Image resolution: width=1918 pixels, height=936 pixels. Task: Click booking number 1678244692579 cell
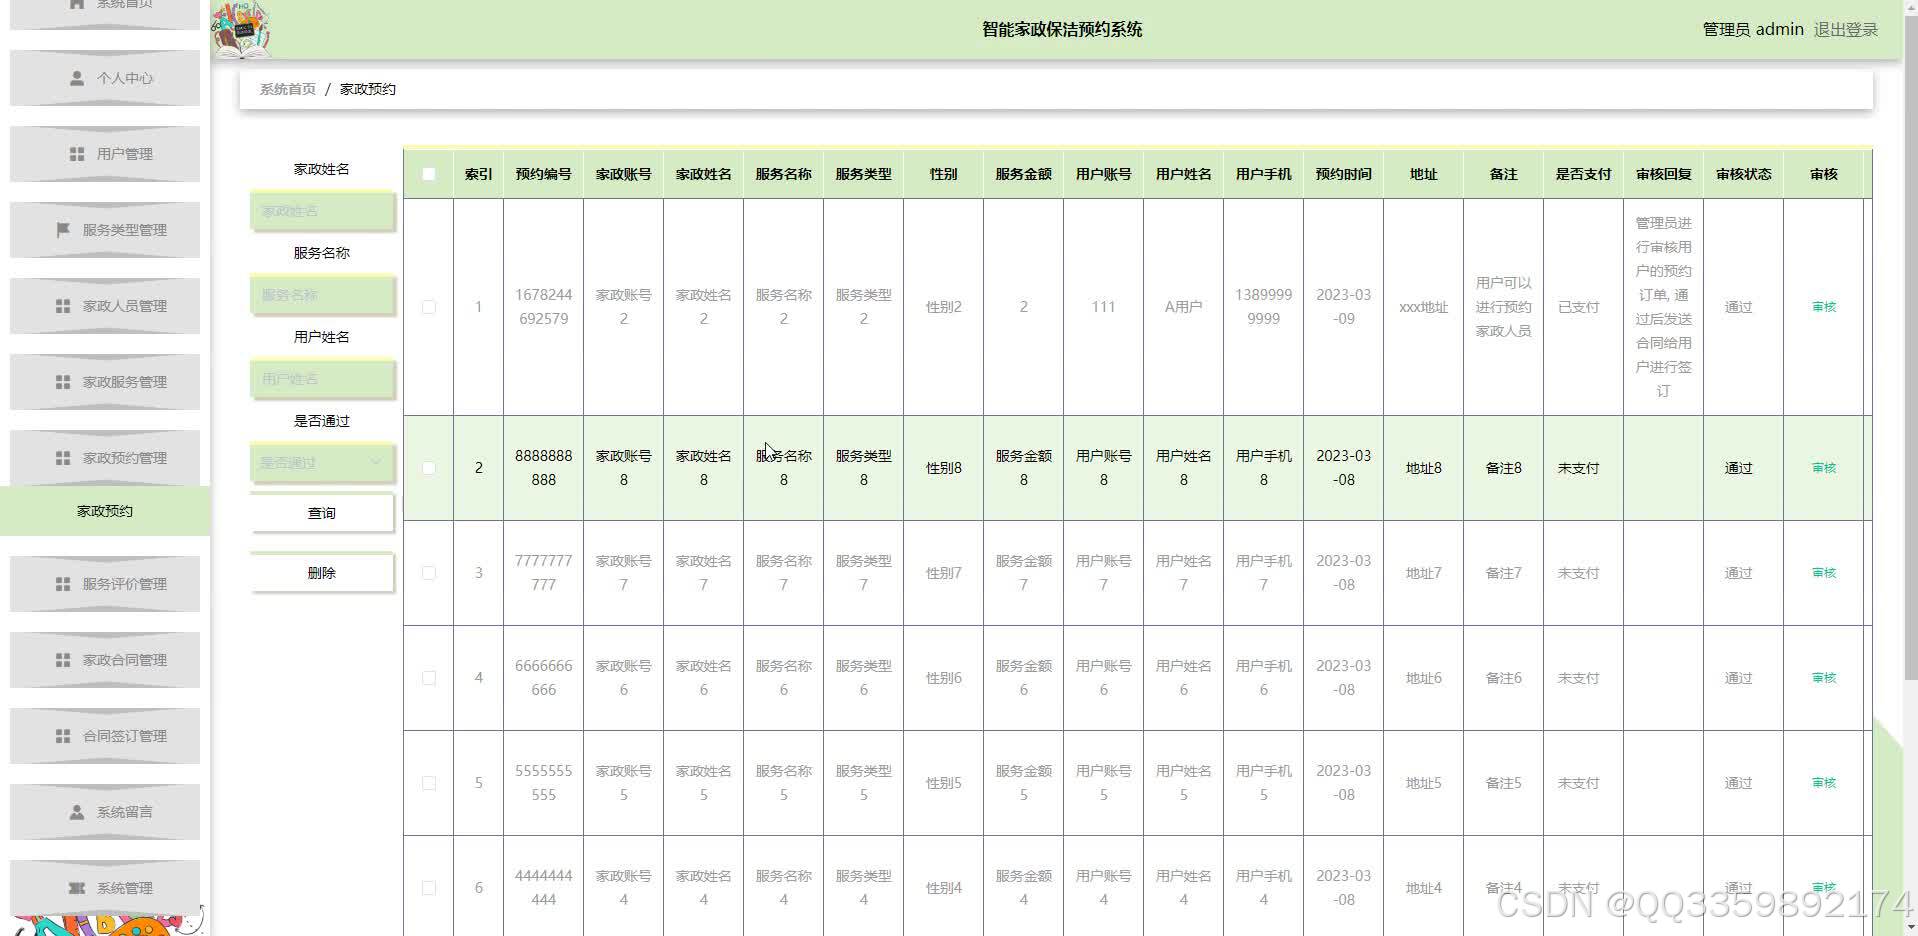tap(544, 307)
